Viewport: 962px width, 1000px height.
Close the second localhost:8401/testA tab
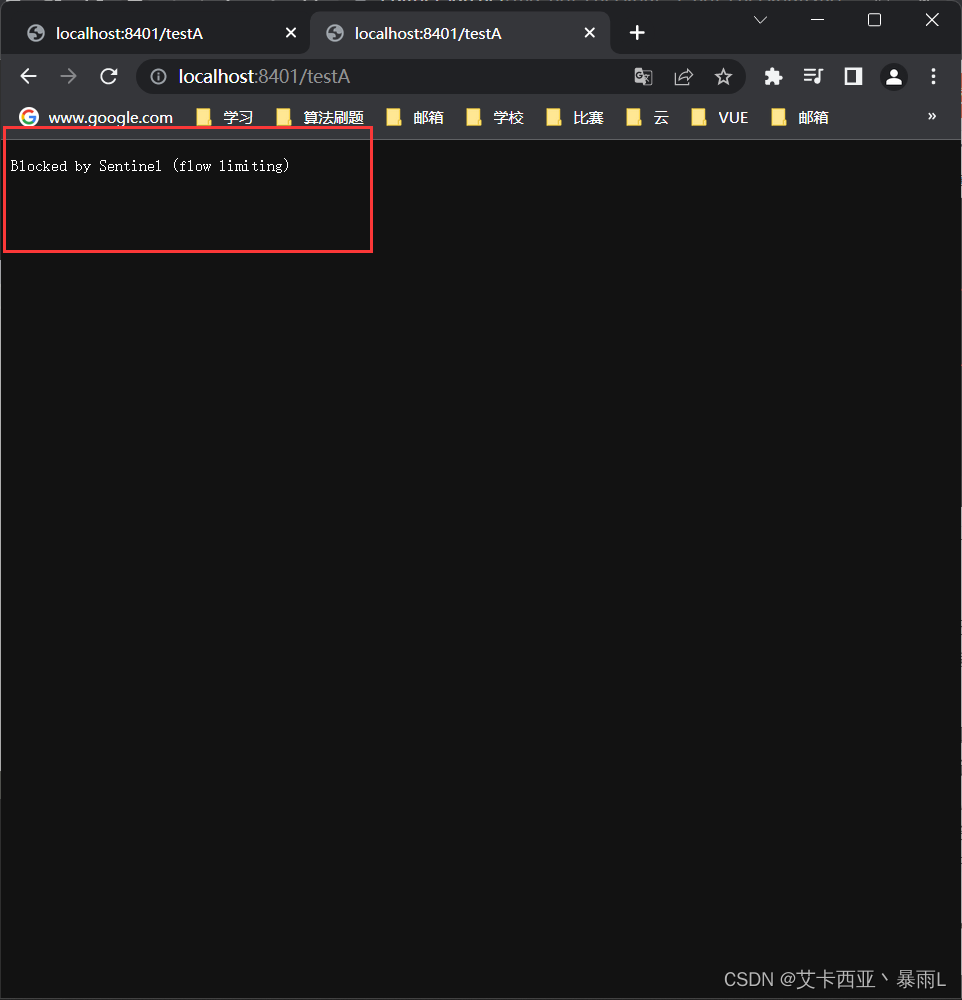[x=590, y=33]
